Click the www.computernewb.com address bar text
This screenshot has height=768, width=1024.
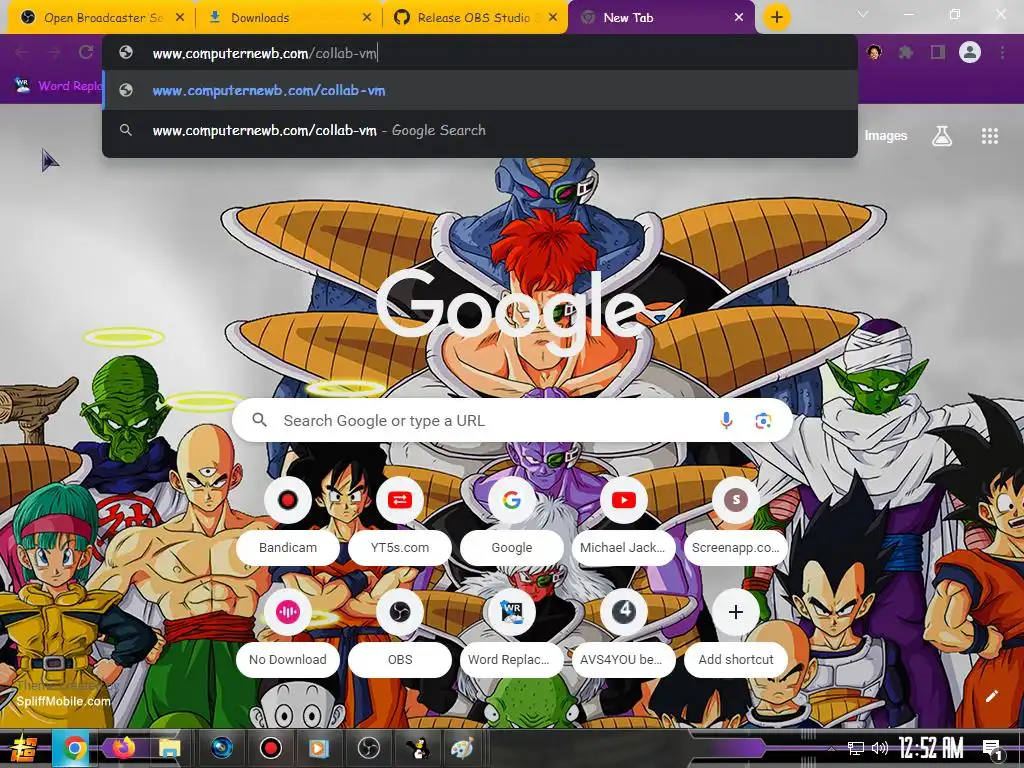[264, 54]
